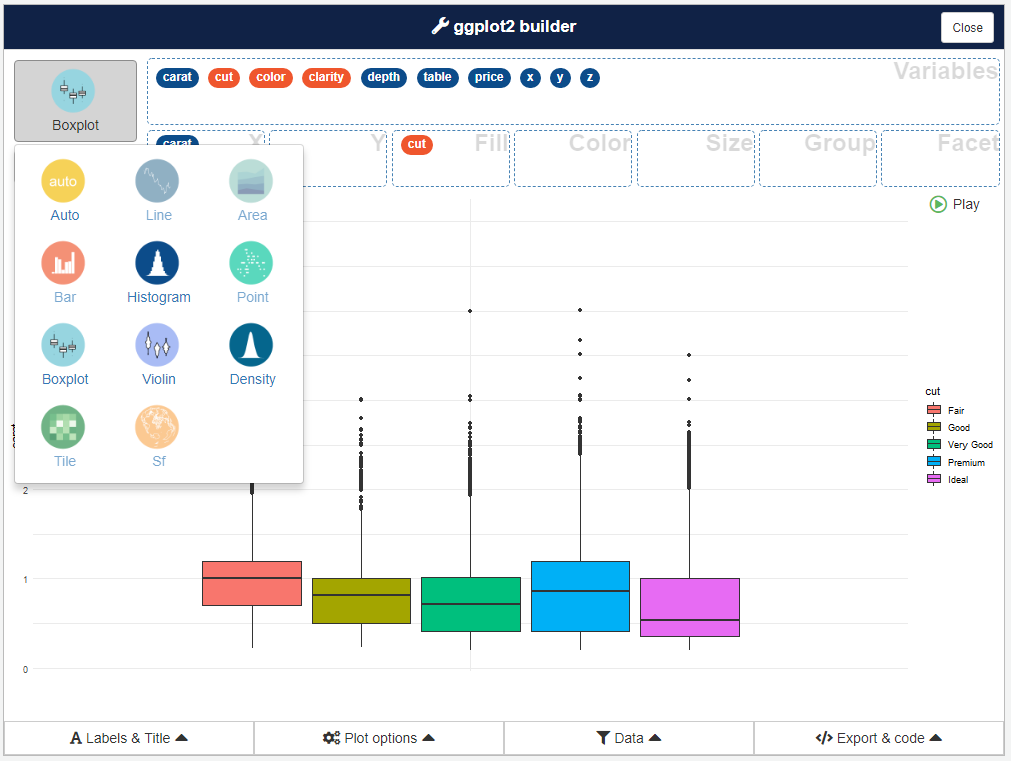This screenshot has width=1011, height=761.
Task: Select the Violin plot icon
Action: (x=158, y=346)
